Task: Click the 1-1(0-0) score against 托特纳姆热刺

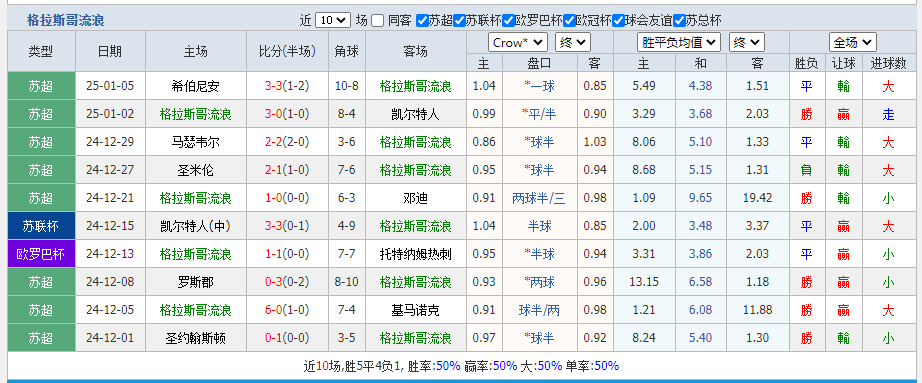Action: (287, 254)
